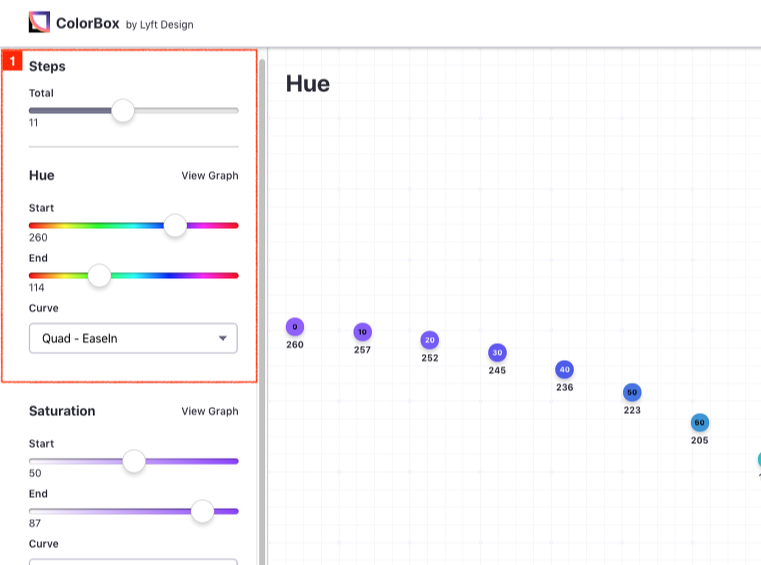Click the ColorBox logo icon

39,22
